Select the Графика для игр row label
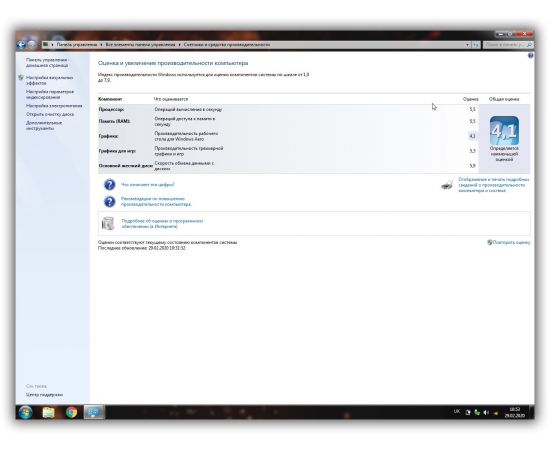The width and height of the screenshot is (550, 450). click(x=117, y=151)
